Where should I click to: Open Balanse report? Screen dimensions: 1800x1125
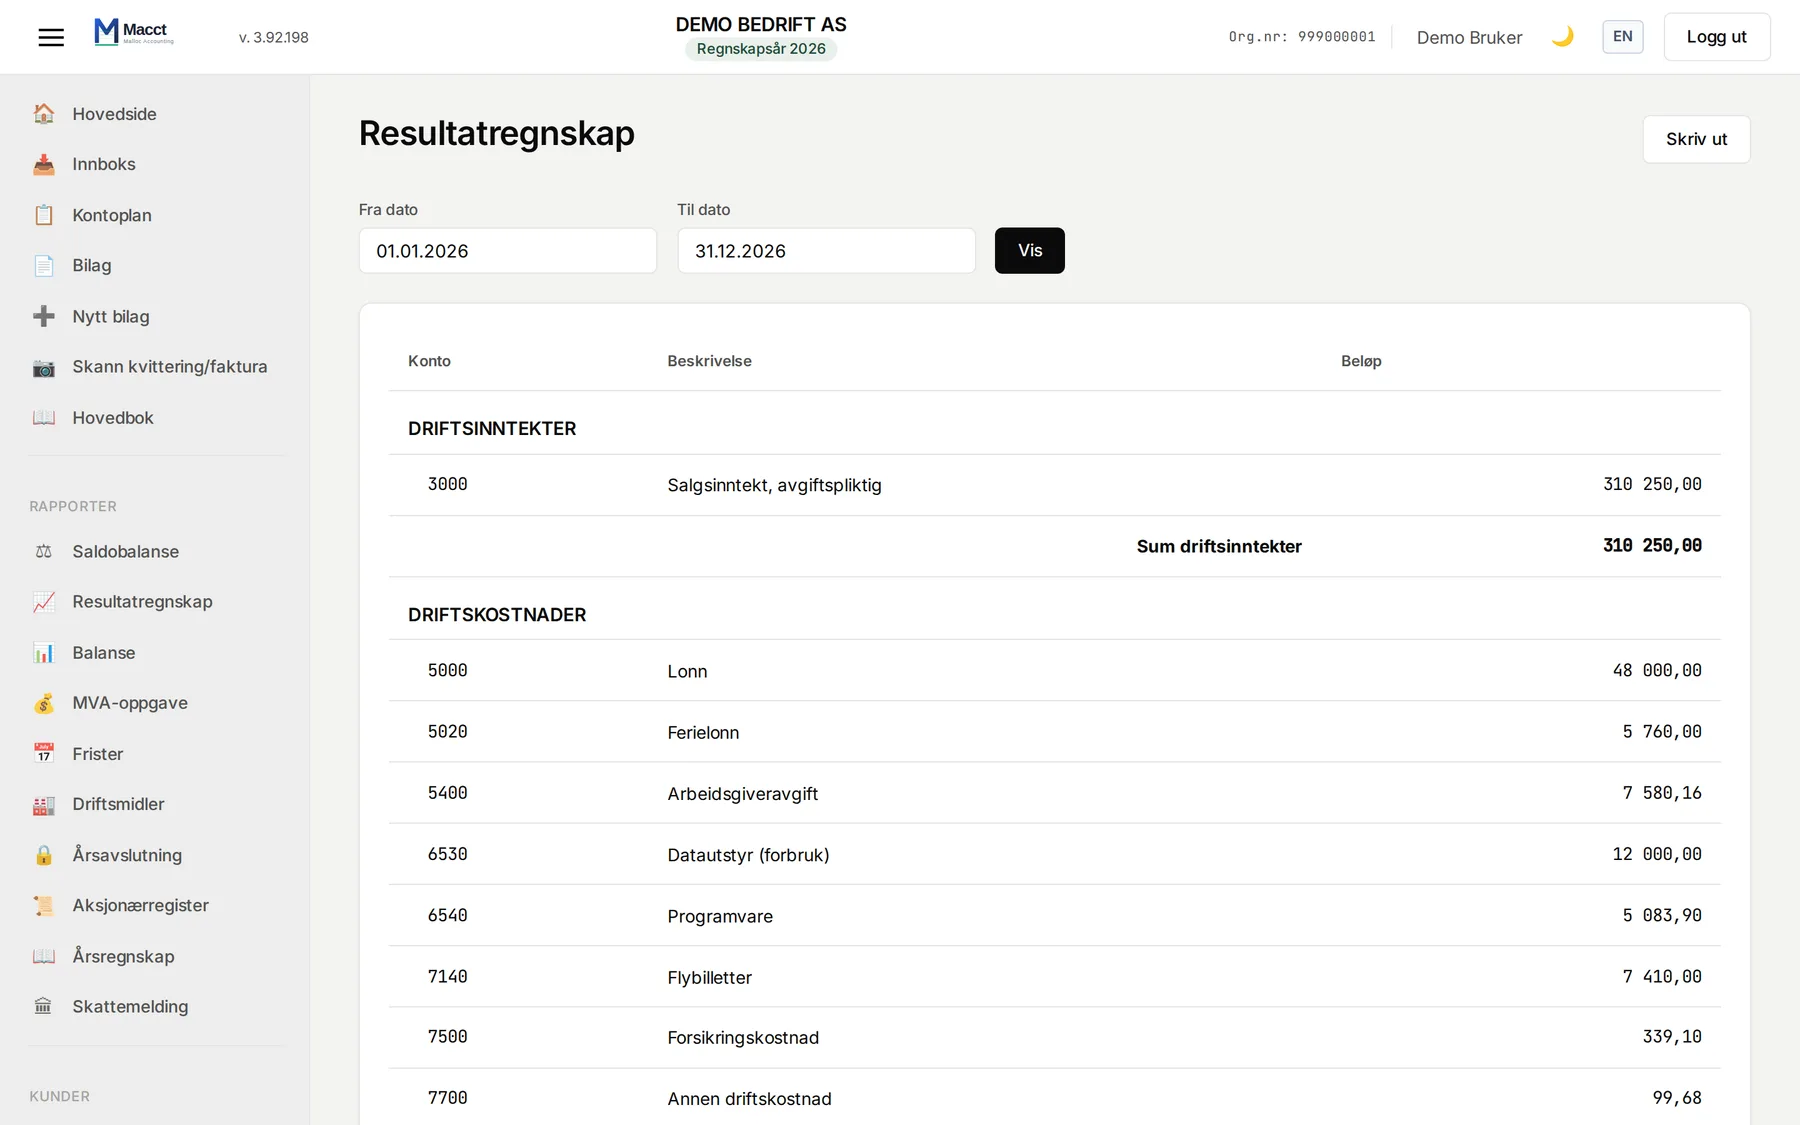(104, 652)
